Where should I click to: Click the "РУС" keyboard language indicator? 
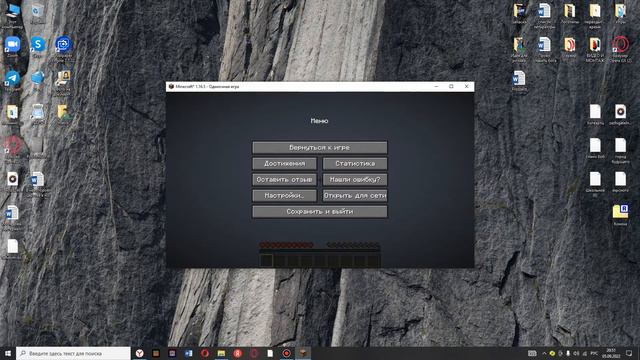tap(594, 353)
